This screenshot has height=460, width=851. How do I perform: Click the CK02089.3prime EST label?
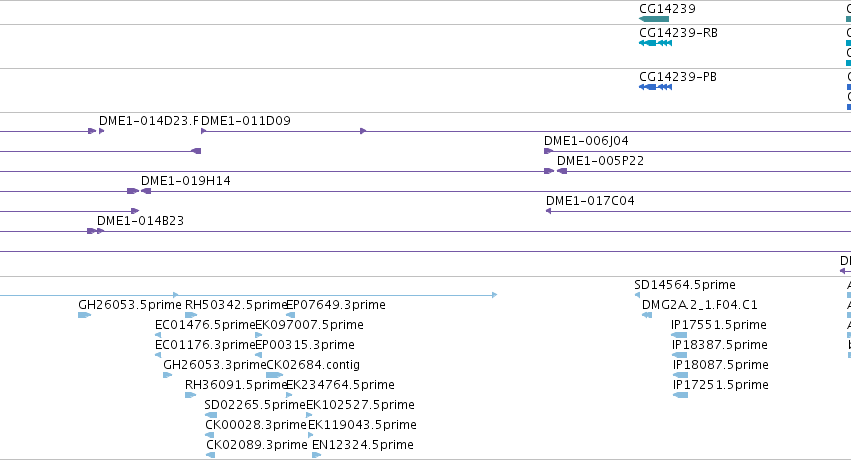257,446
